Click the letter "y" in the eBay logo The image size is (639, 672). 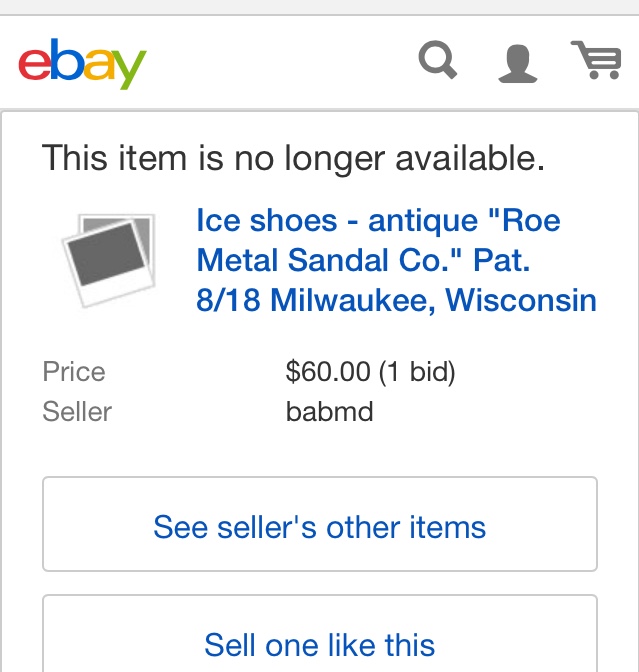click(130, 66)
